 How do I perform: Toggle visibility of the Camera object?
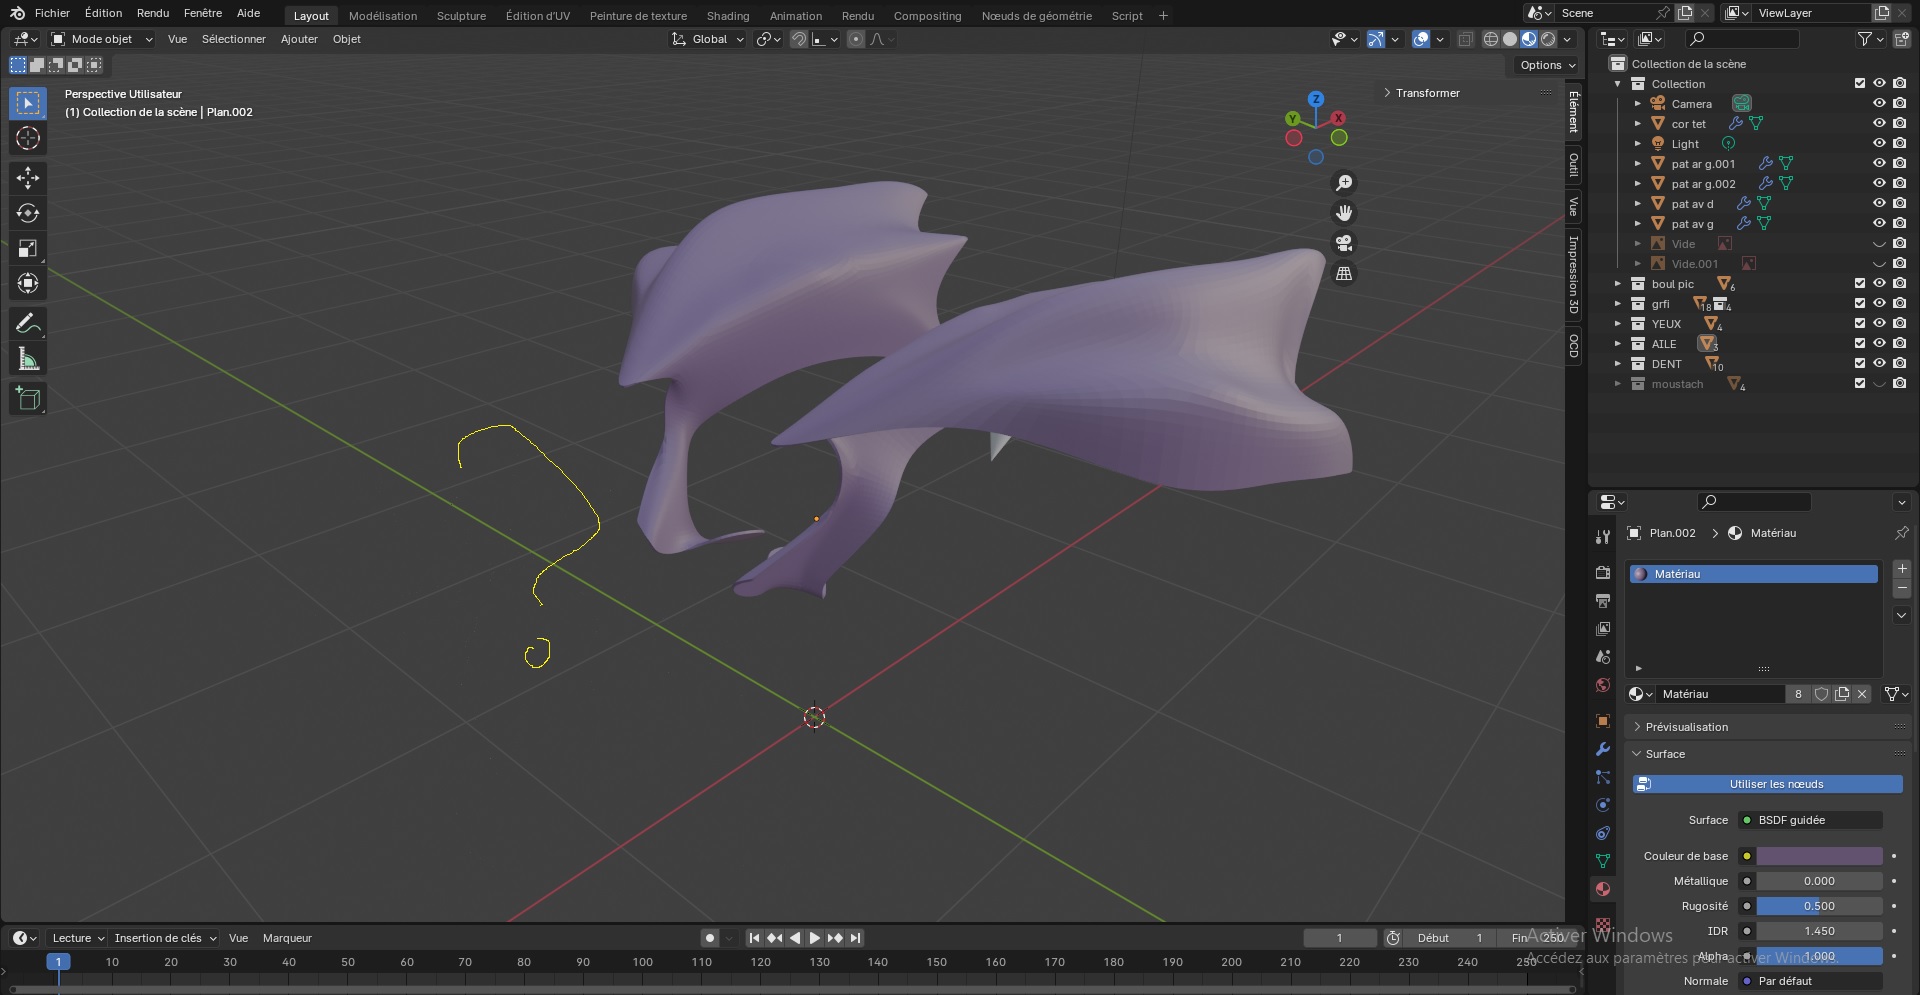point(1879,103)
